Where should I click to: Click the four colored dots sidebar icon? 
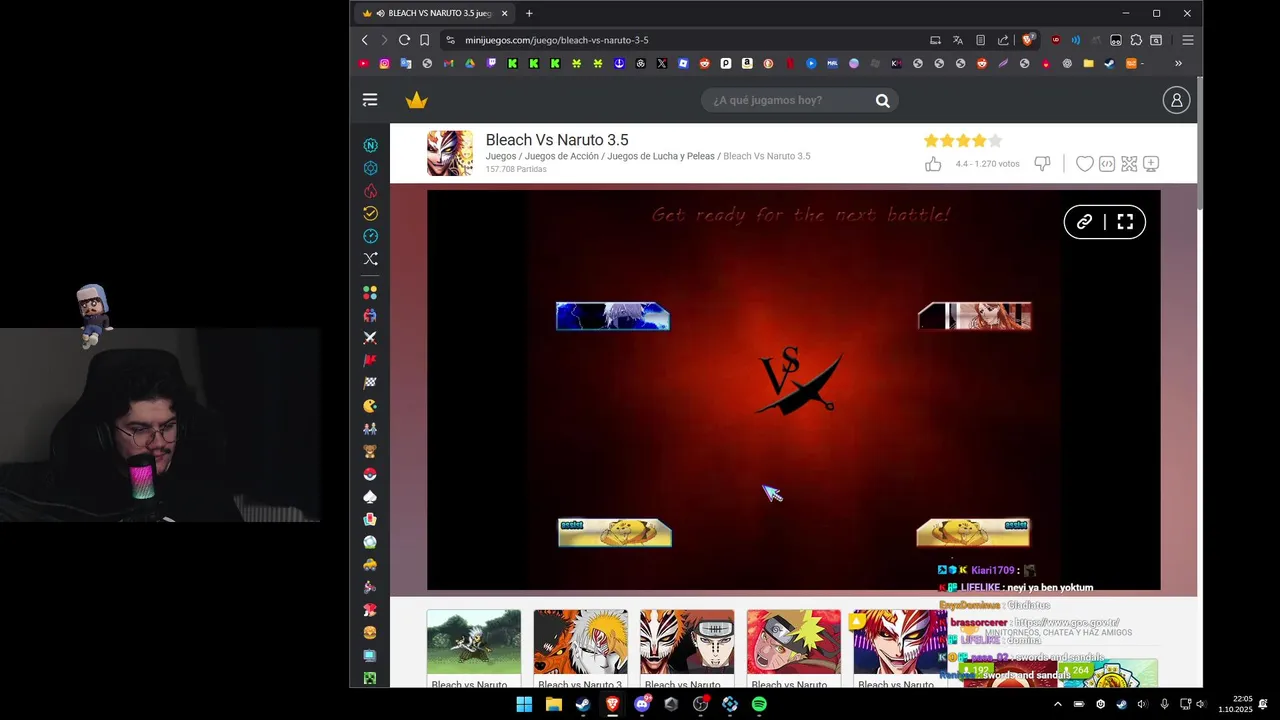370,293
